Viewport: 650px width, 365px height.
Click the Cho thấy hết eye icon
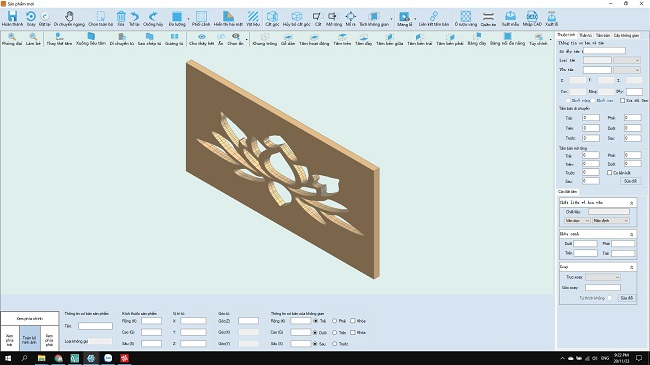(x=201, y=39)
